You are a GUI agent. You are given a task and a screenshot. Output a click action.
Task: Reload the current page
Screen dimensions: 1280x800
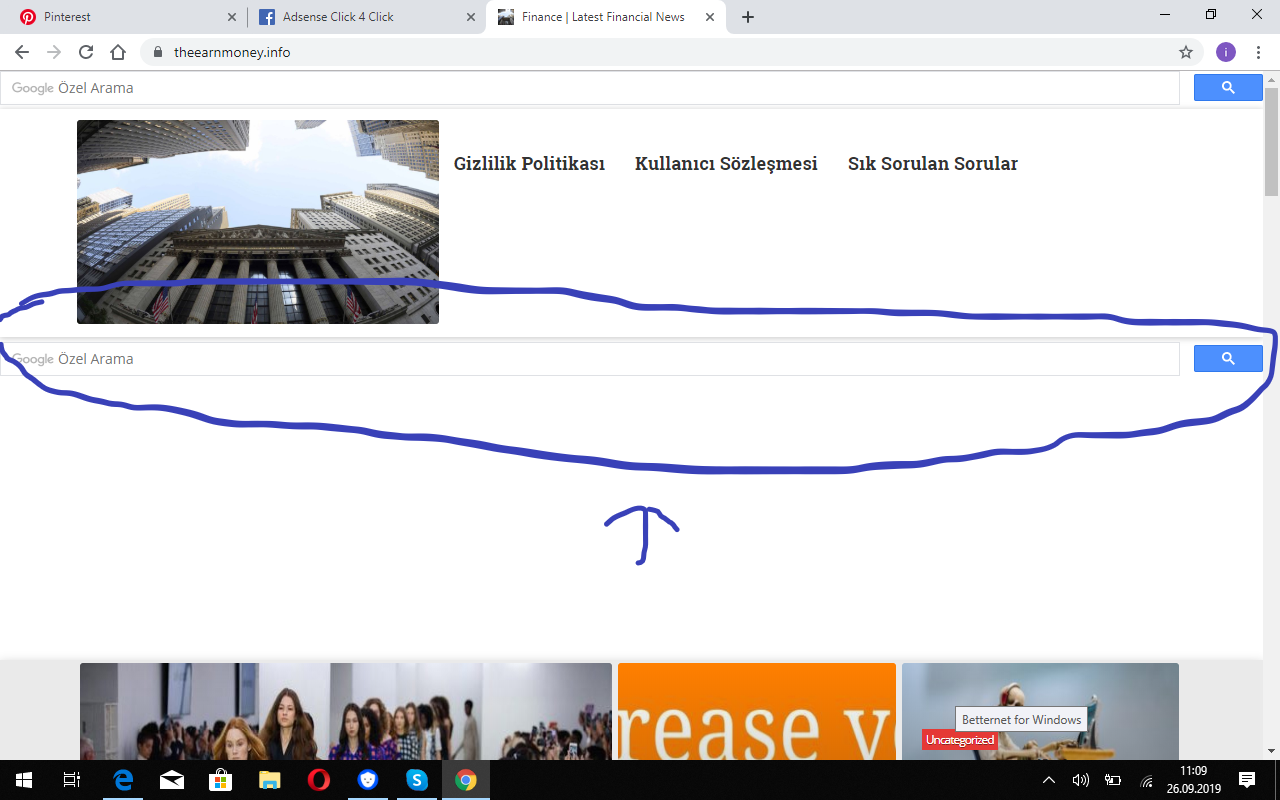pos(86,52)
